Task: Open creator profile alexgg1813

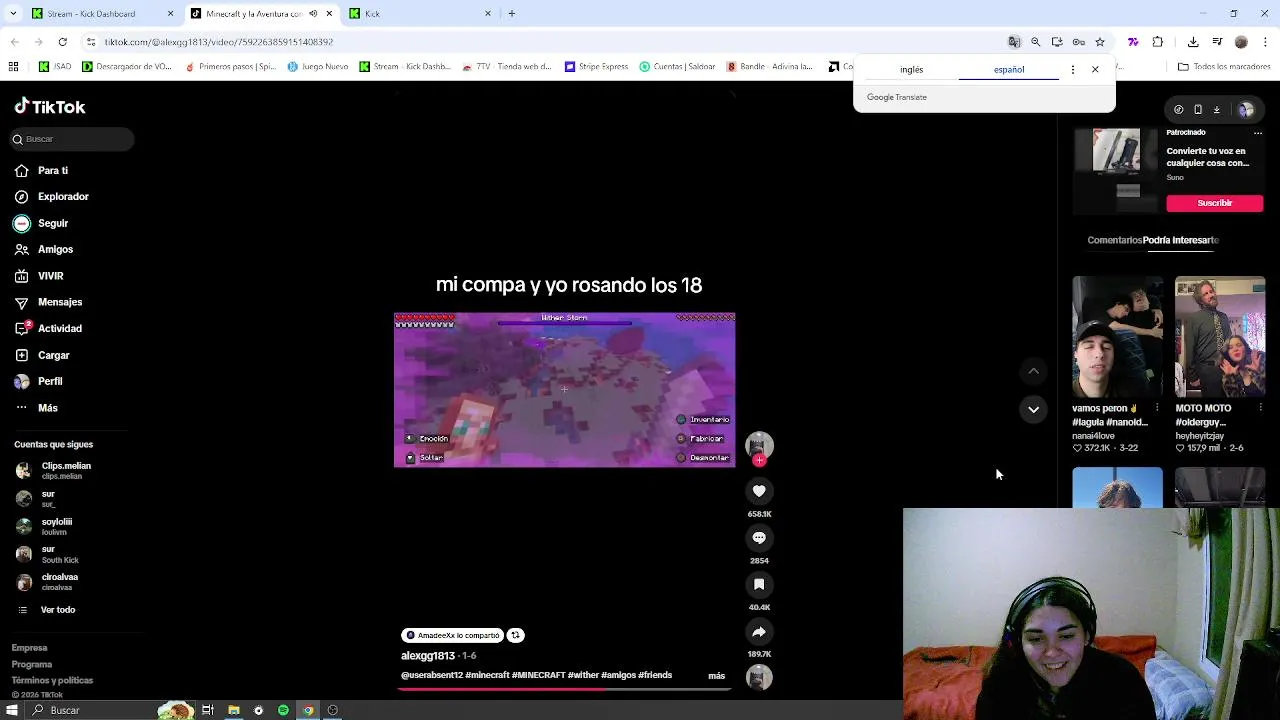Action: pyautogui.click(x=428, y=656)
